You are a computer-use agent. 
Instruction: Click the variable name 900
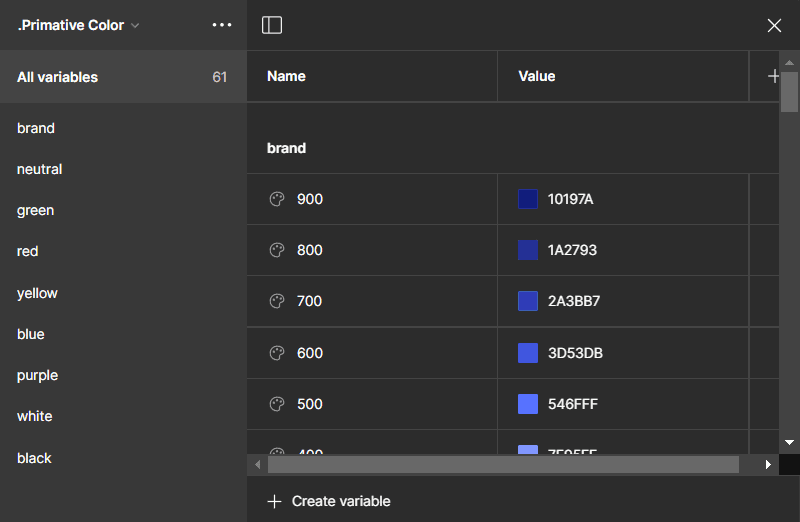pyautogui.click(x=310, y=199)
